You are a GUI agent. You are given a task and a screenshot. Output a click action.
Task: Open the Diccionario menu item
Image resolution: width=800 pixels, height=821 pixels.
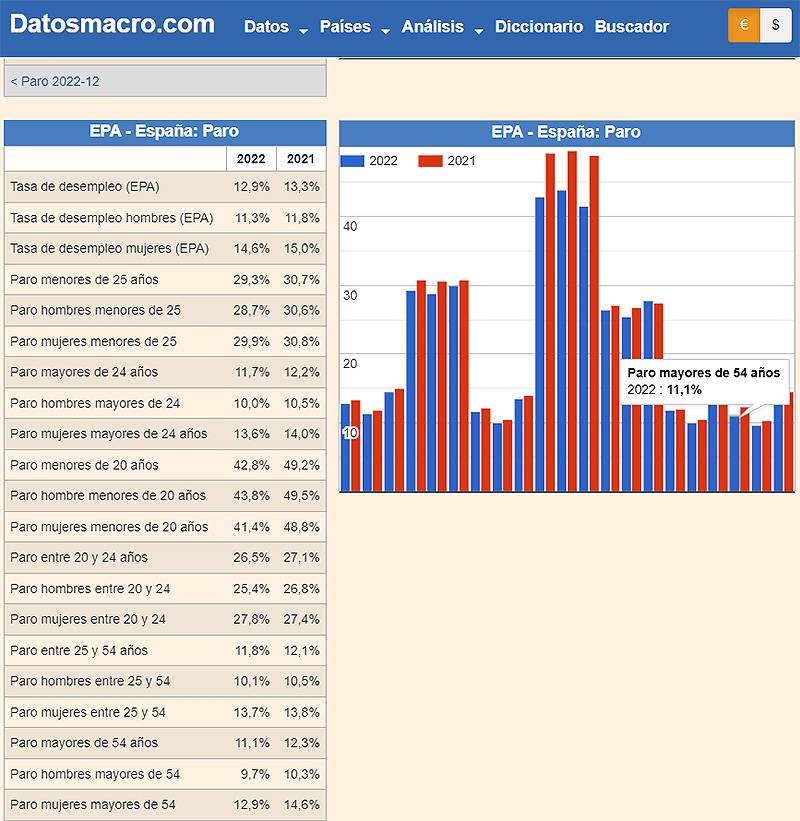coord(538,27)
